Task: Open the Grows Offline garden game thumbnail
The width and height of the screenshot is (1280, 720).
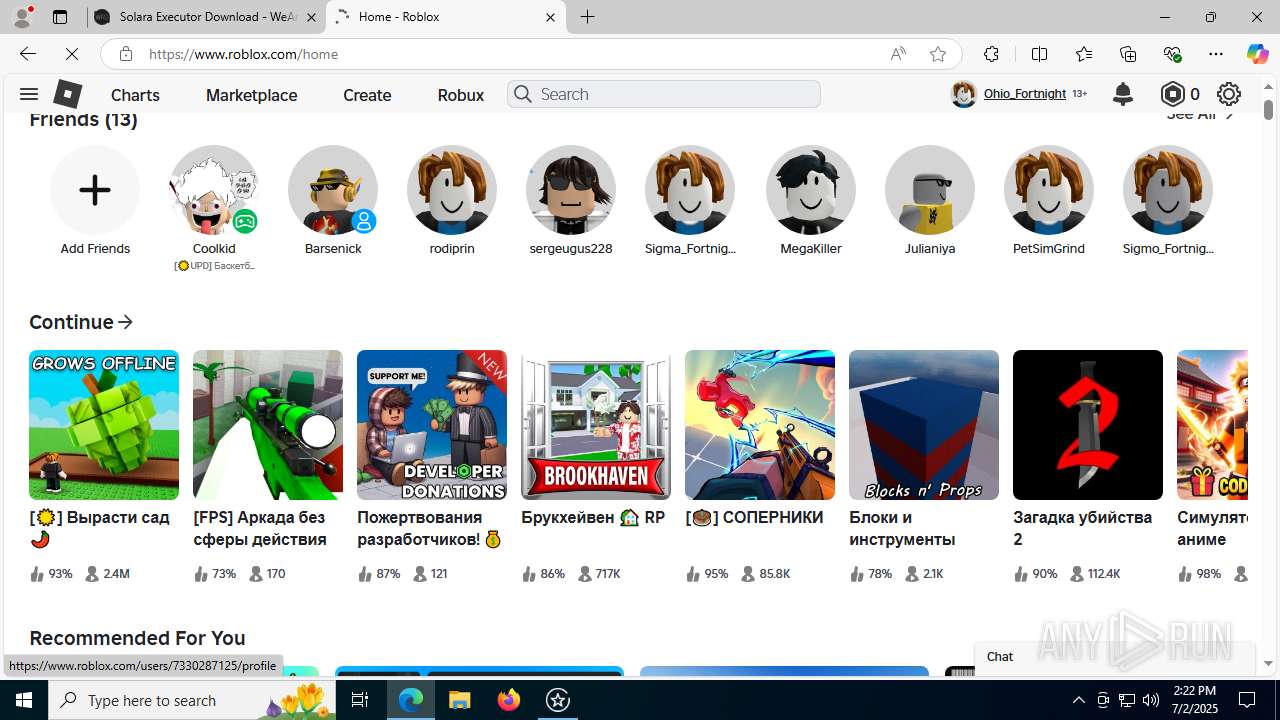Action: pos(104,425)
